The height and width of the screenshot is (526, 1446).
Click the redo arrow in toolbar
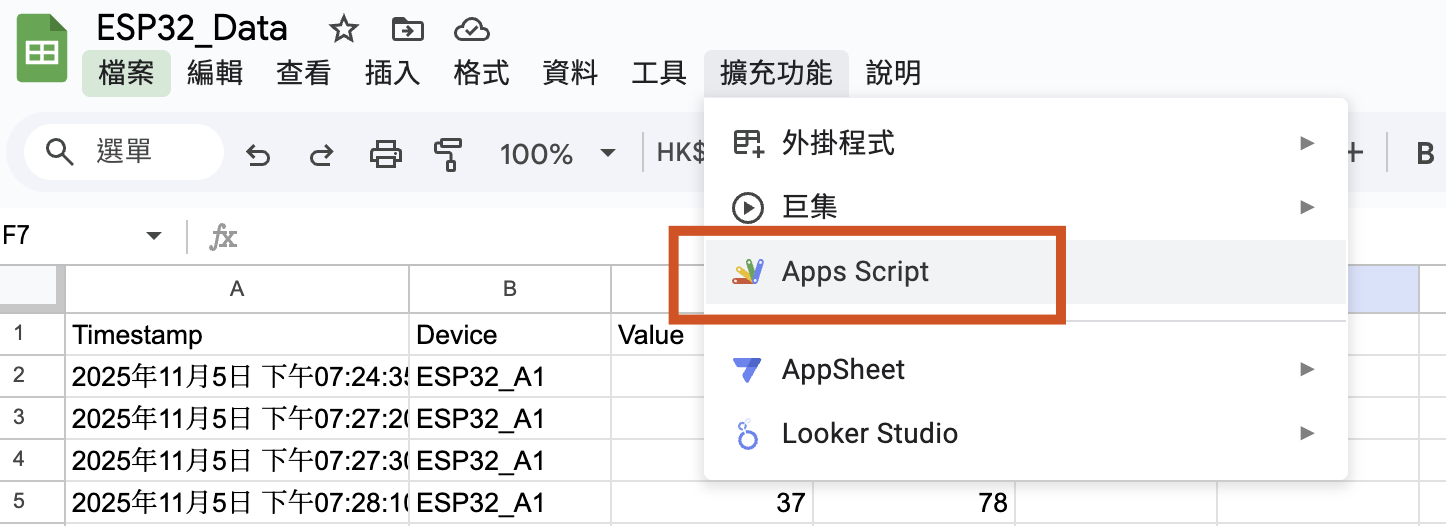(321, 154)
